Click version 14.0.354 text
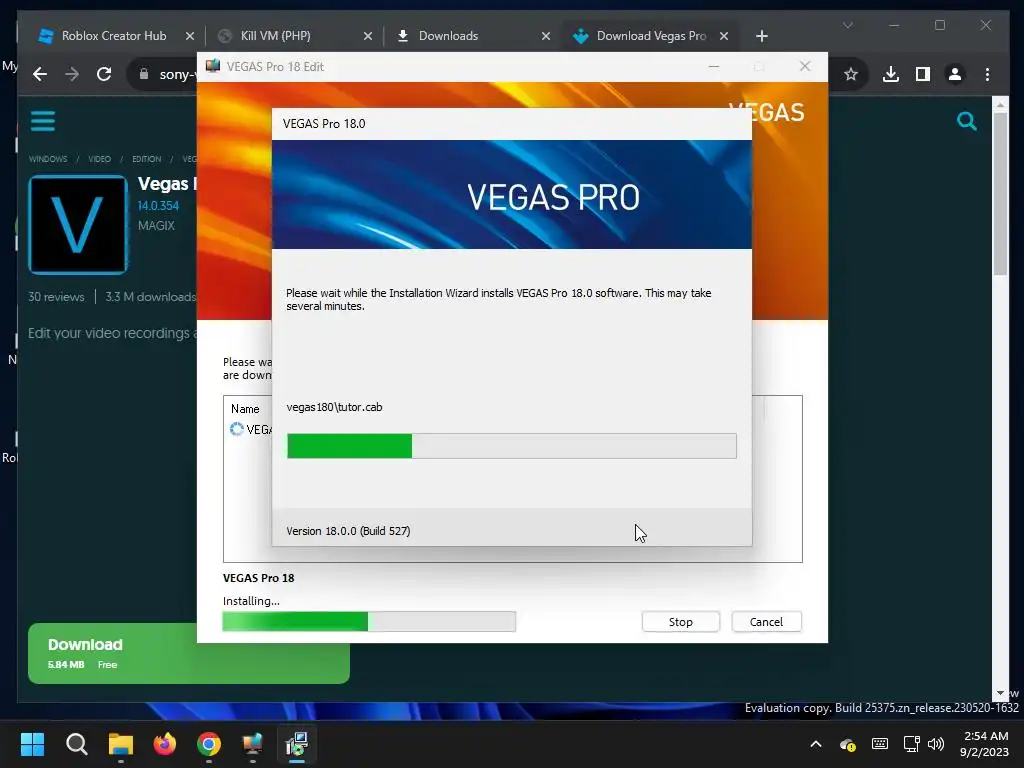Screen dimensions: 1024x768 coord(158,206)
